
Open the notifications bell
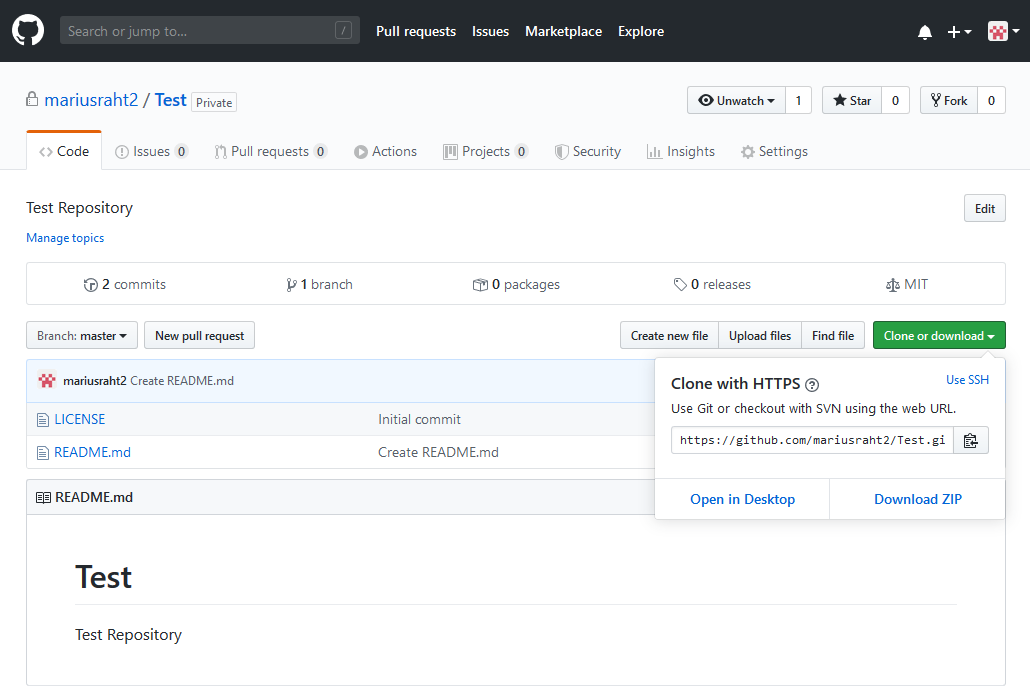point(925,32)
